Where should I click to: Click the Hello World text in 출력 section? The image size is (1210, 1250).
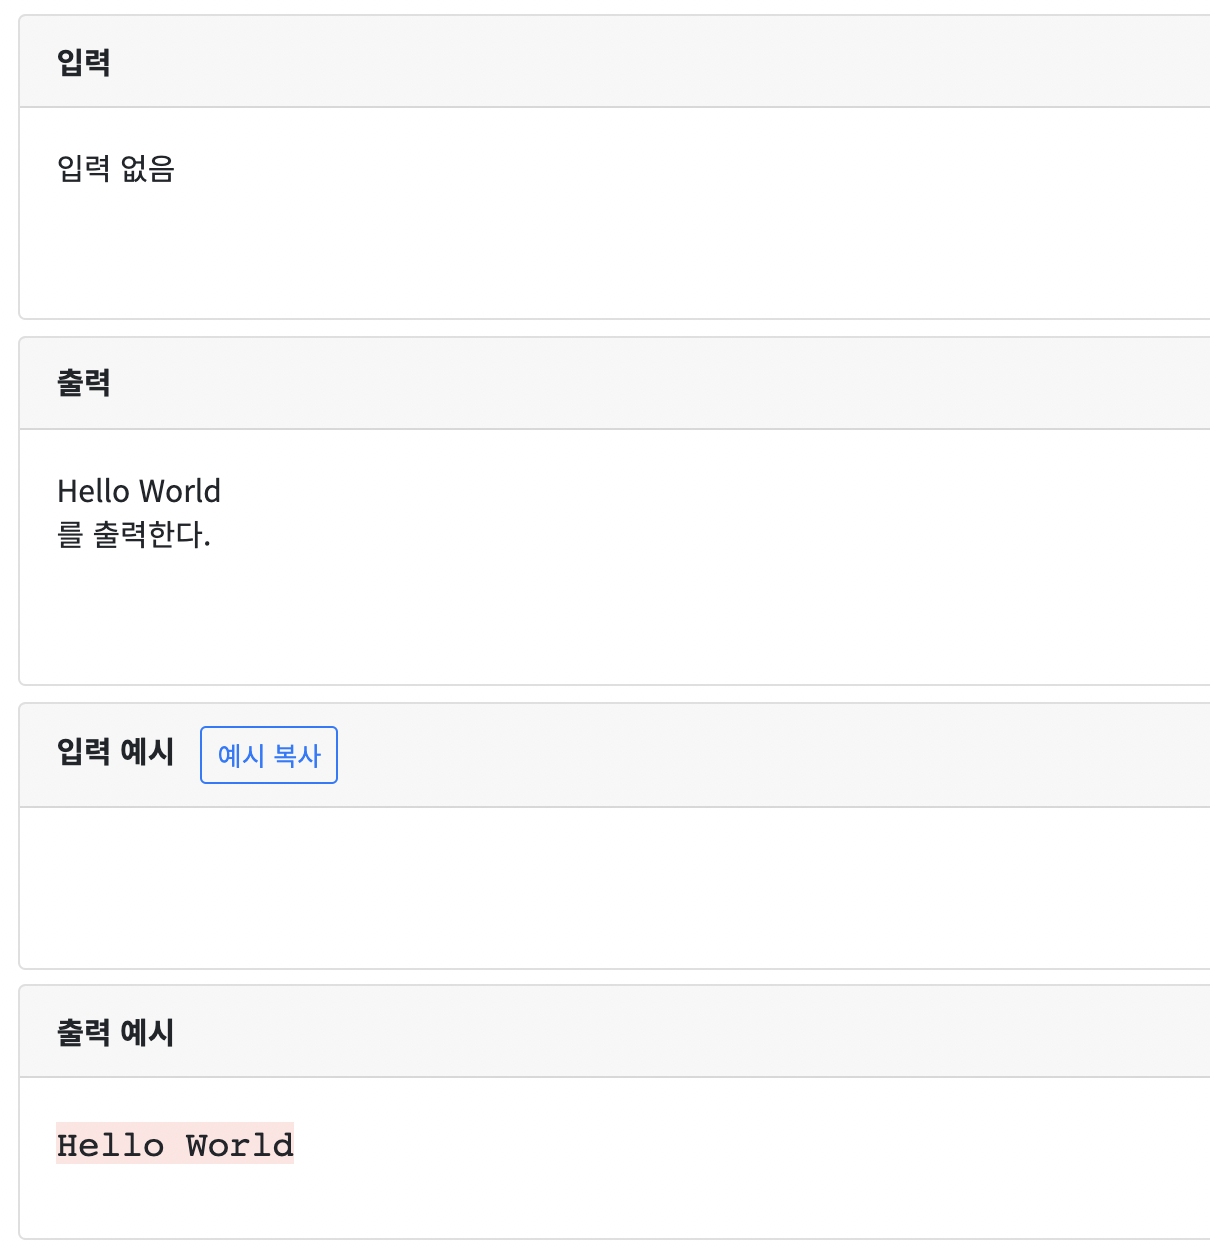click(139, 490)
